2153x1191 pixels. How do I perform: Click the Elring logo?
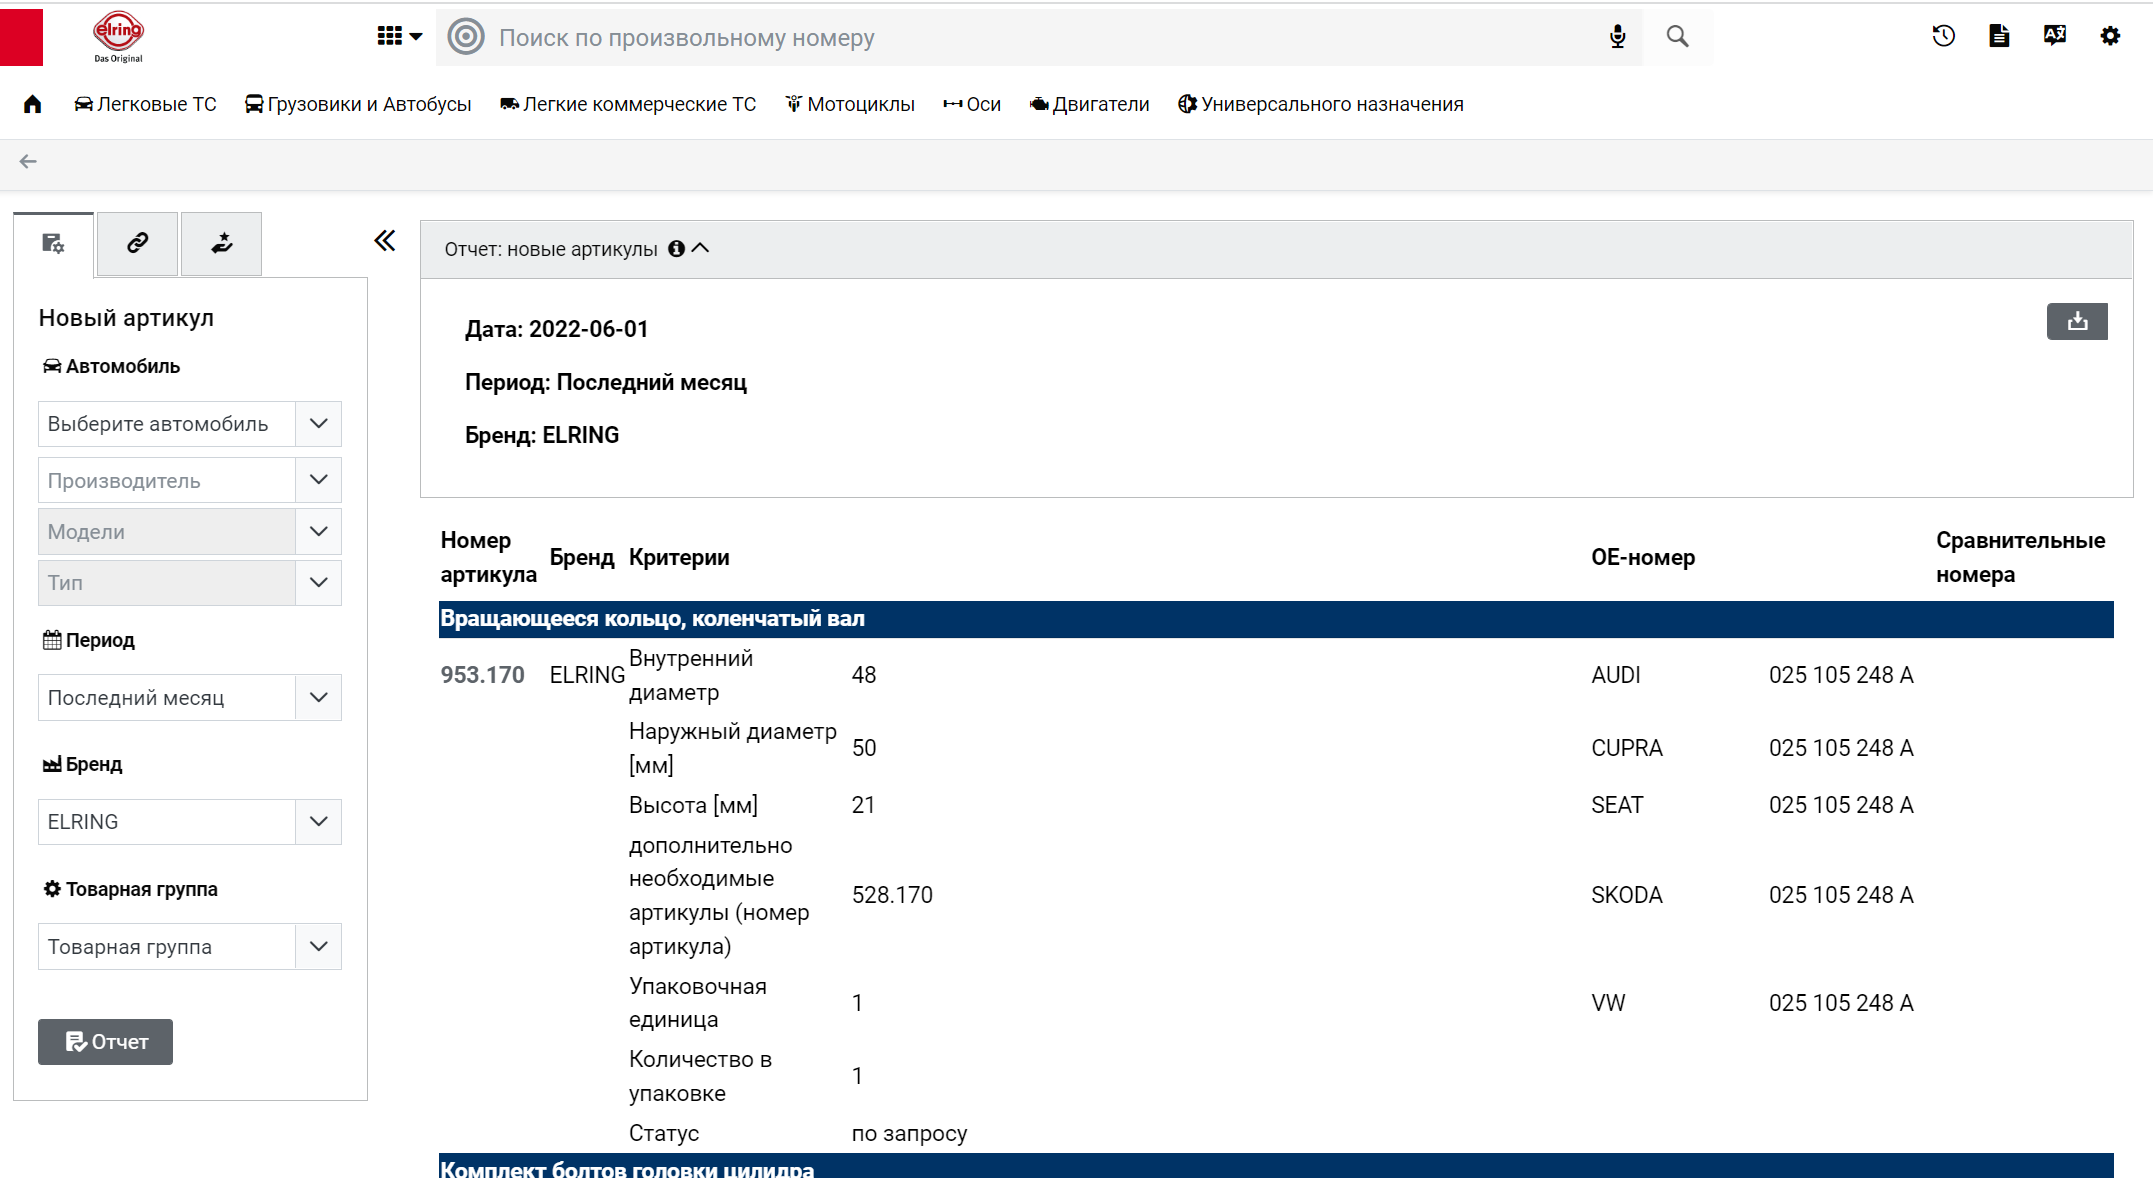click(118, 37)
